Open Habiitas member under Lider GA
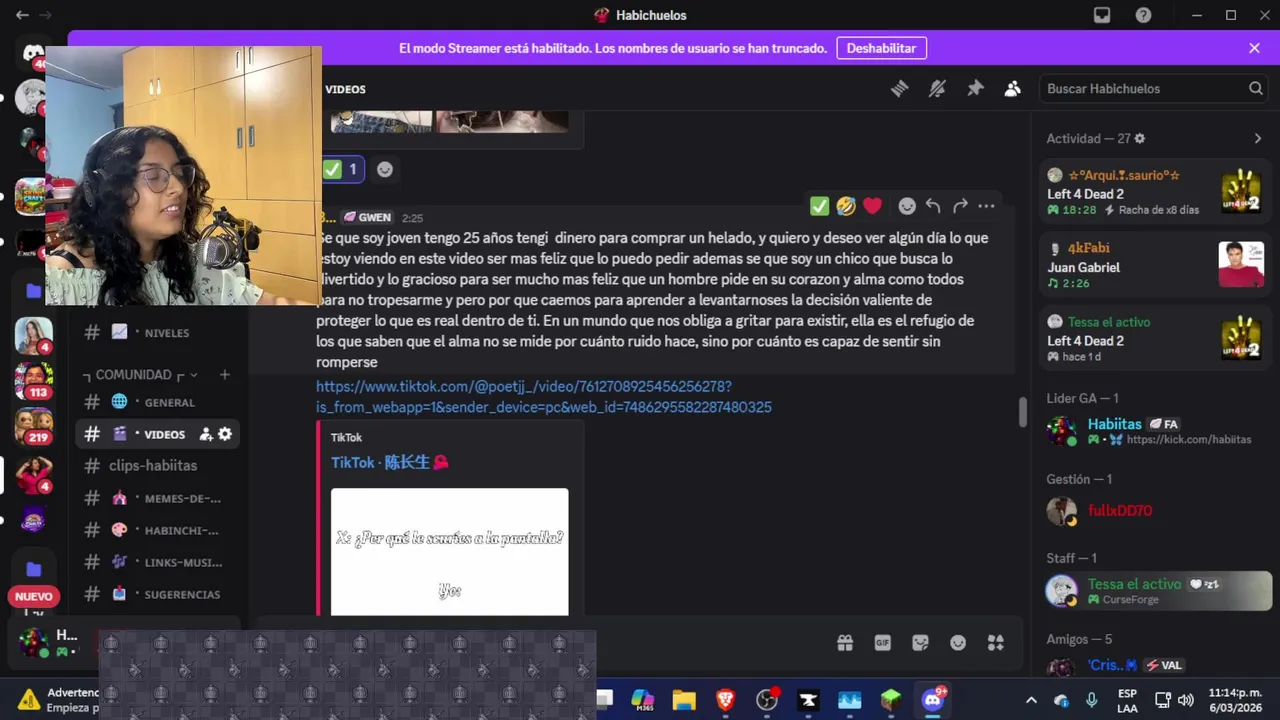1280x720 pixels. click(x=1155, y=431)
